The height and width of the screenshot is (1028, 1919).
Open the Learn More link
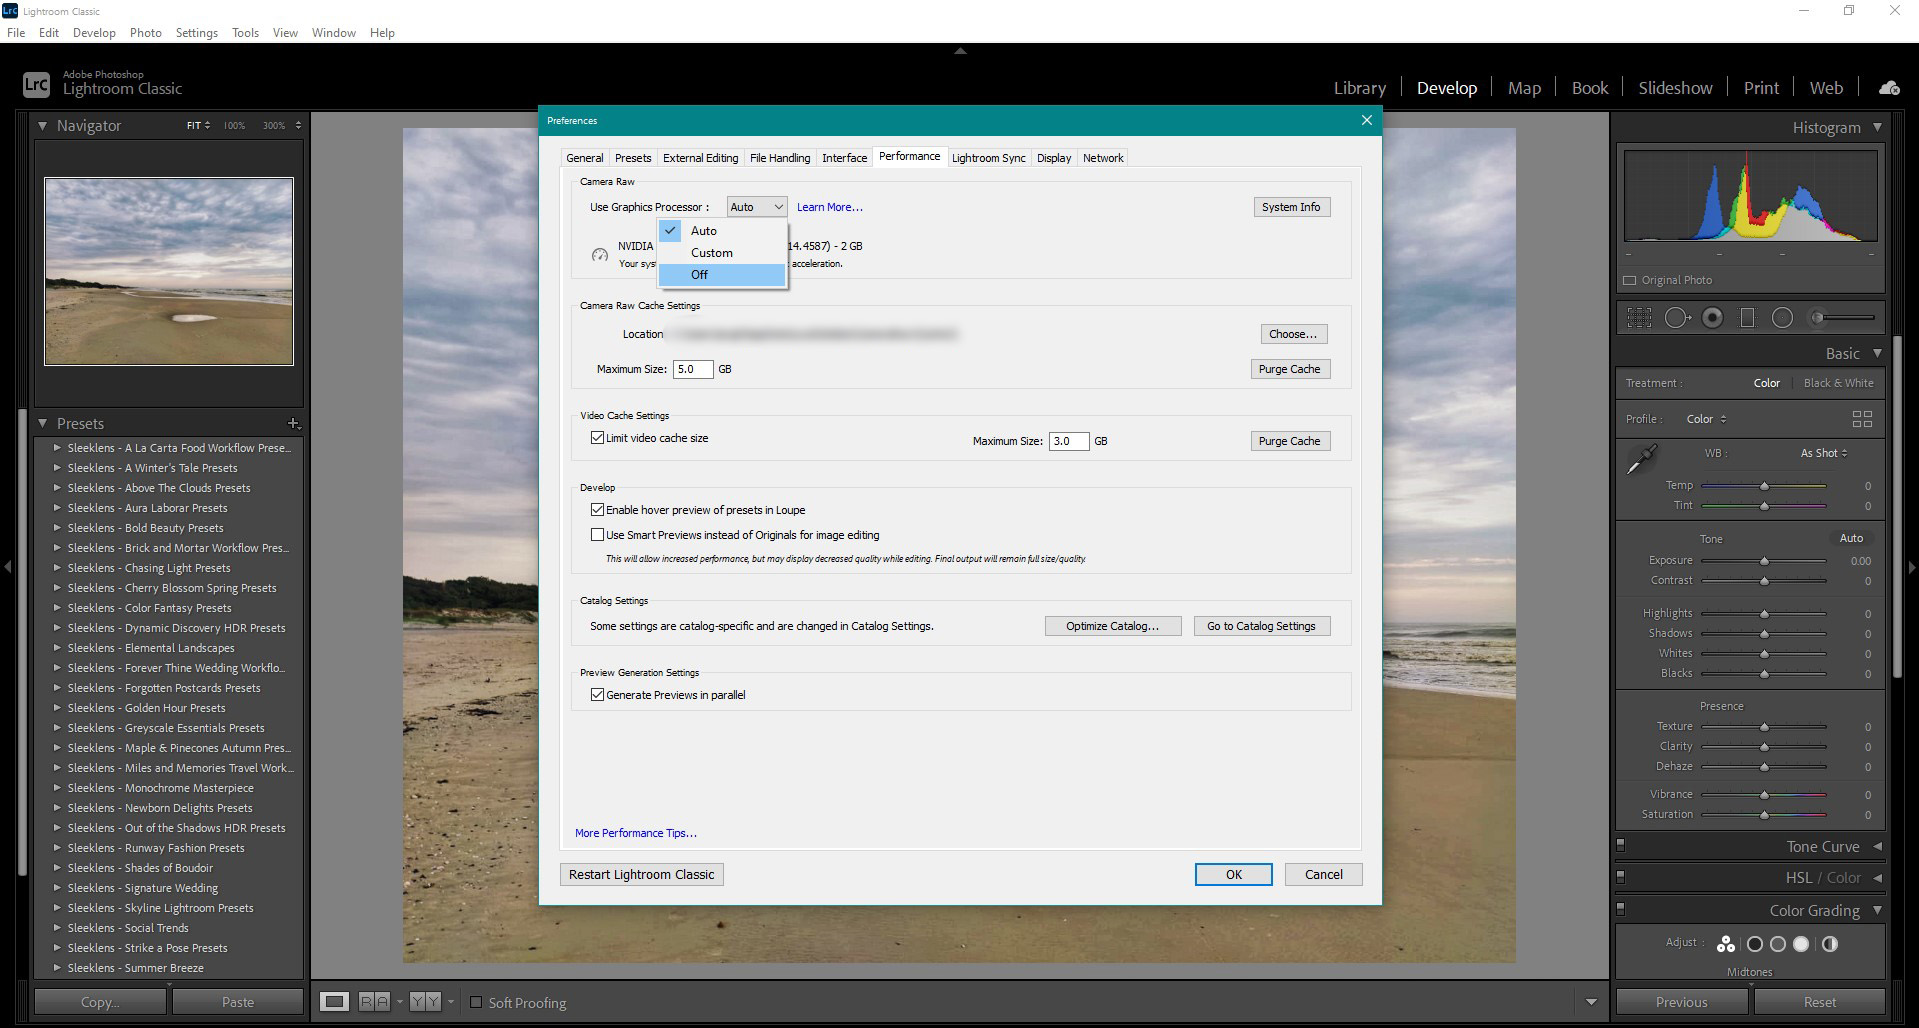coord(829,207)
